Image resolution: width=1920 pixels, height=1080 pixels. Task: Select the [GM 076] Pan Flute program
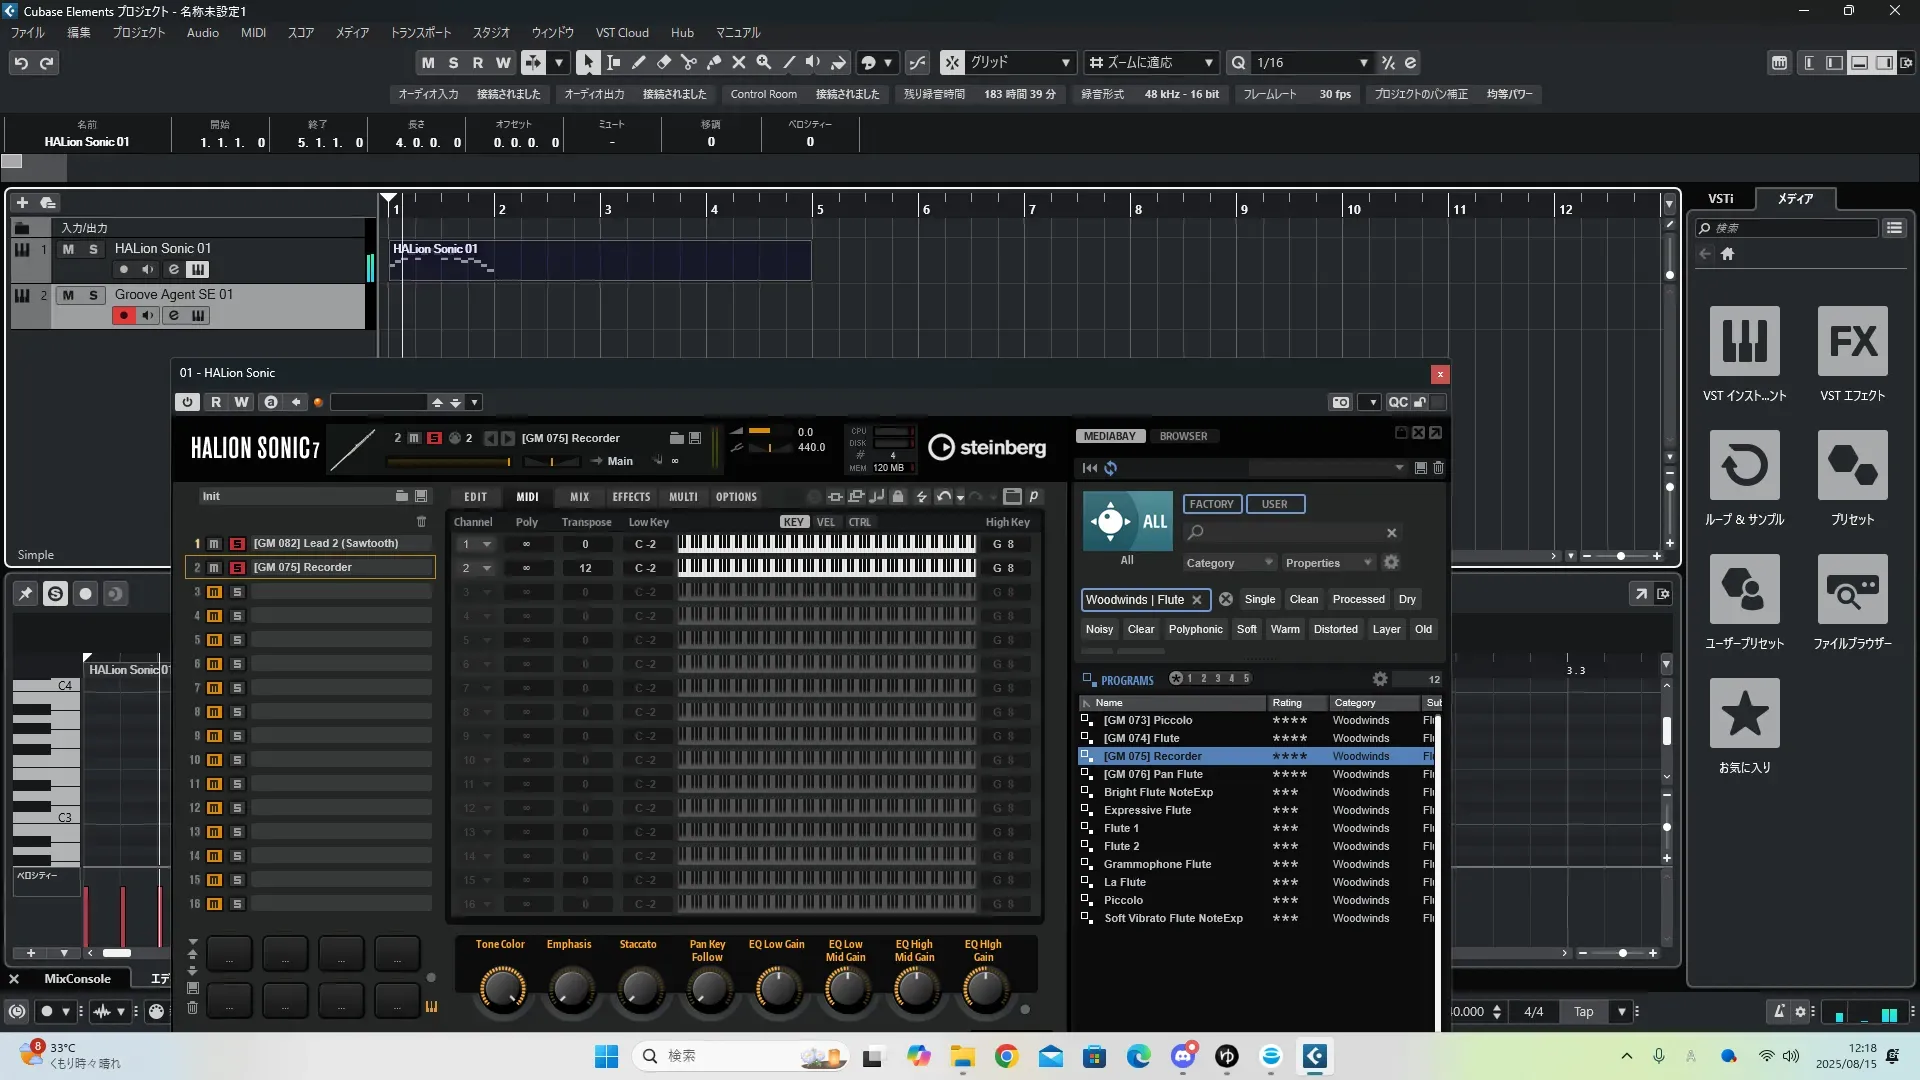(x=1153, y=774)
